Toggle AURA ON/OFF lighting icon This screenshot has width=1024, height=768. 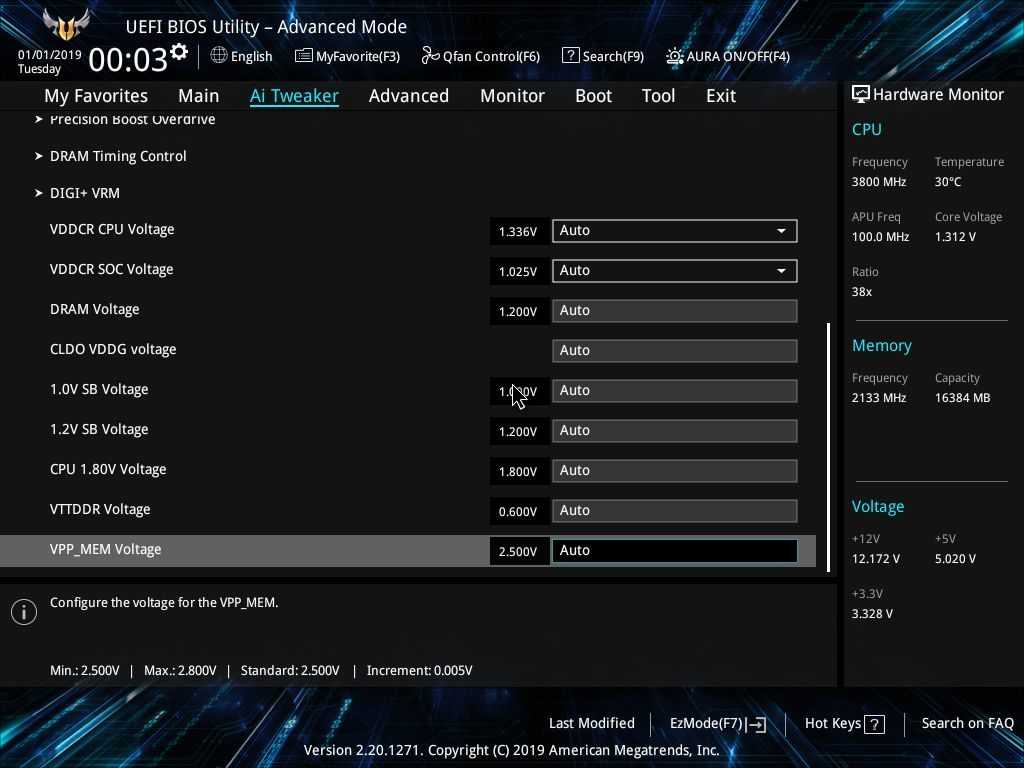675,57
